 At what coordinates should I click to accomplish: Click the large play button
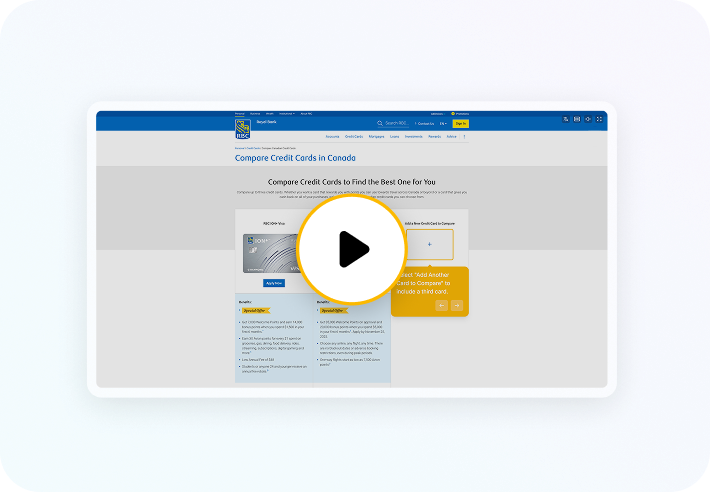click(352, 249)
